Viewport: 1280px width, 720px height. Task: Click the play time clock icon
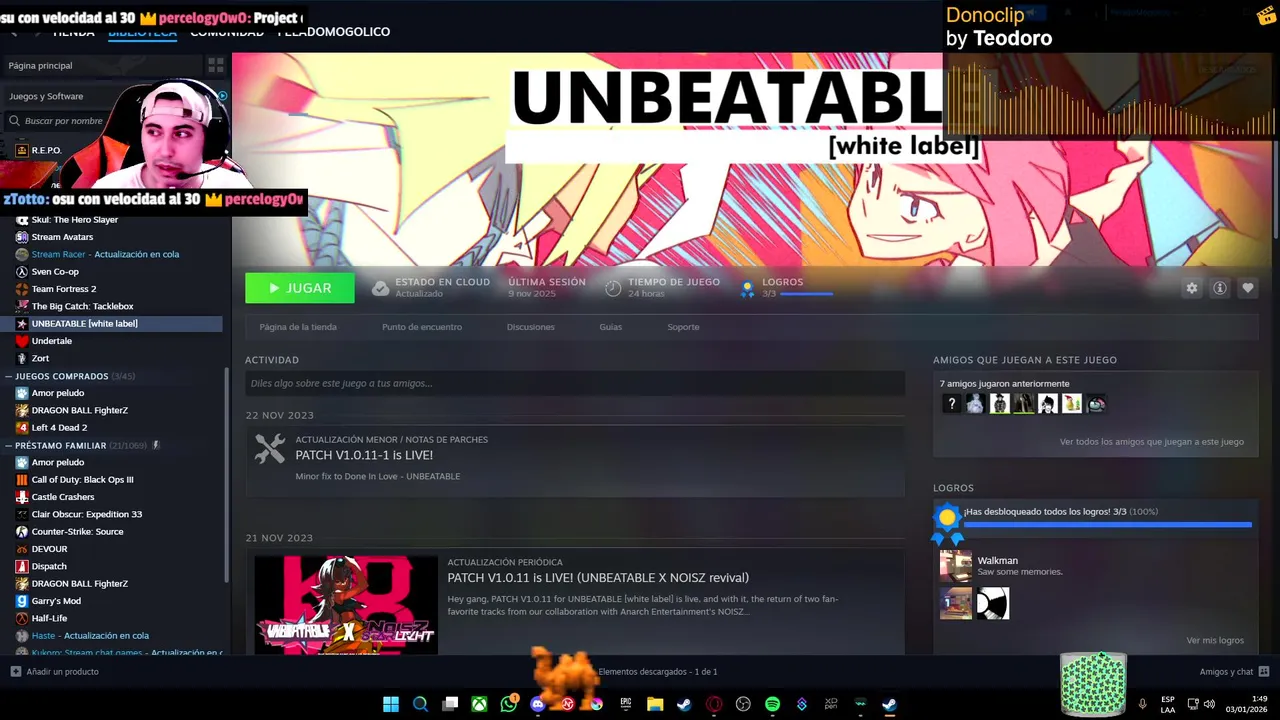point(613,288)
